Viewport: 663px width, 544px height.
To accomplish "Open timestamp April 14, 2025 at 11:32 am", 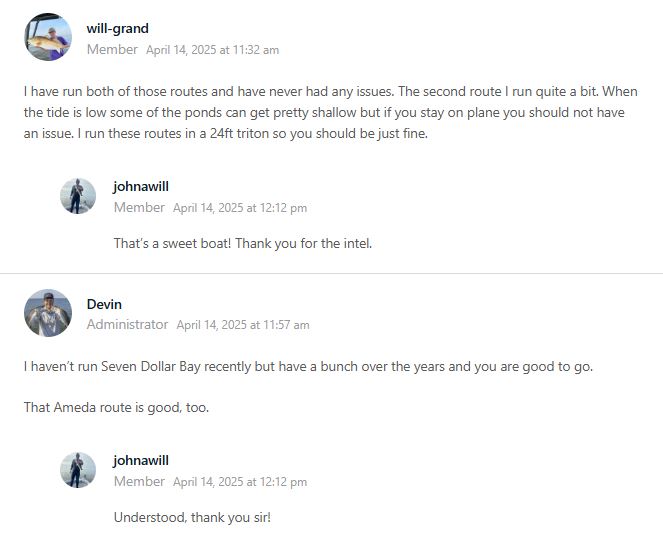I will tap(212, 50).
